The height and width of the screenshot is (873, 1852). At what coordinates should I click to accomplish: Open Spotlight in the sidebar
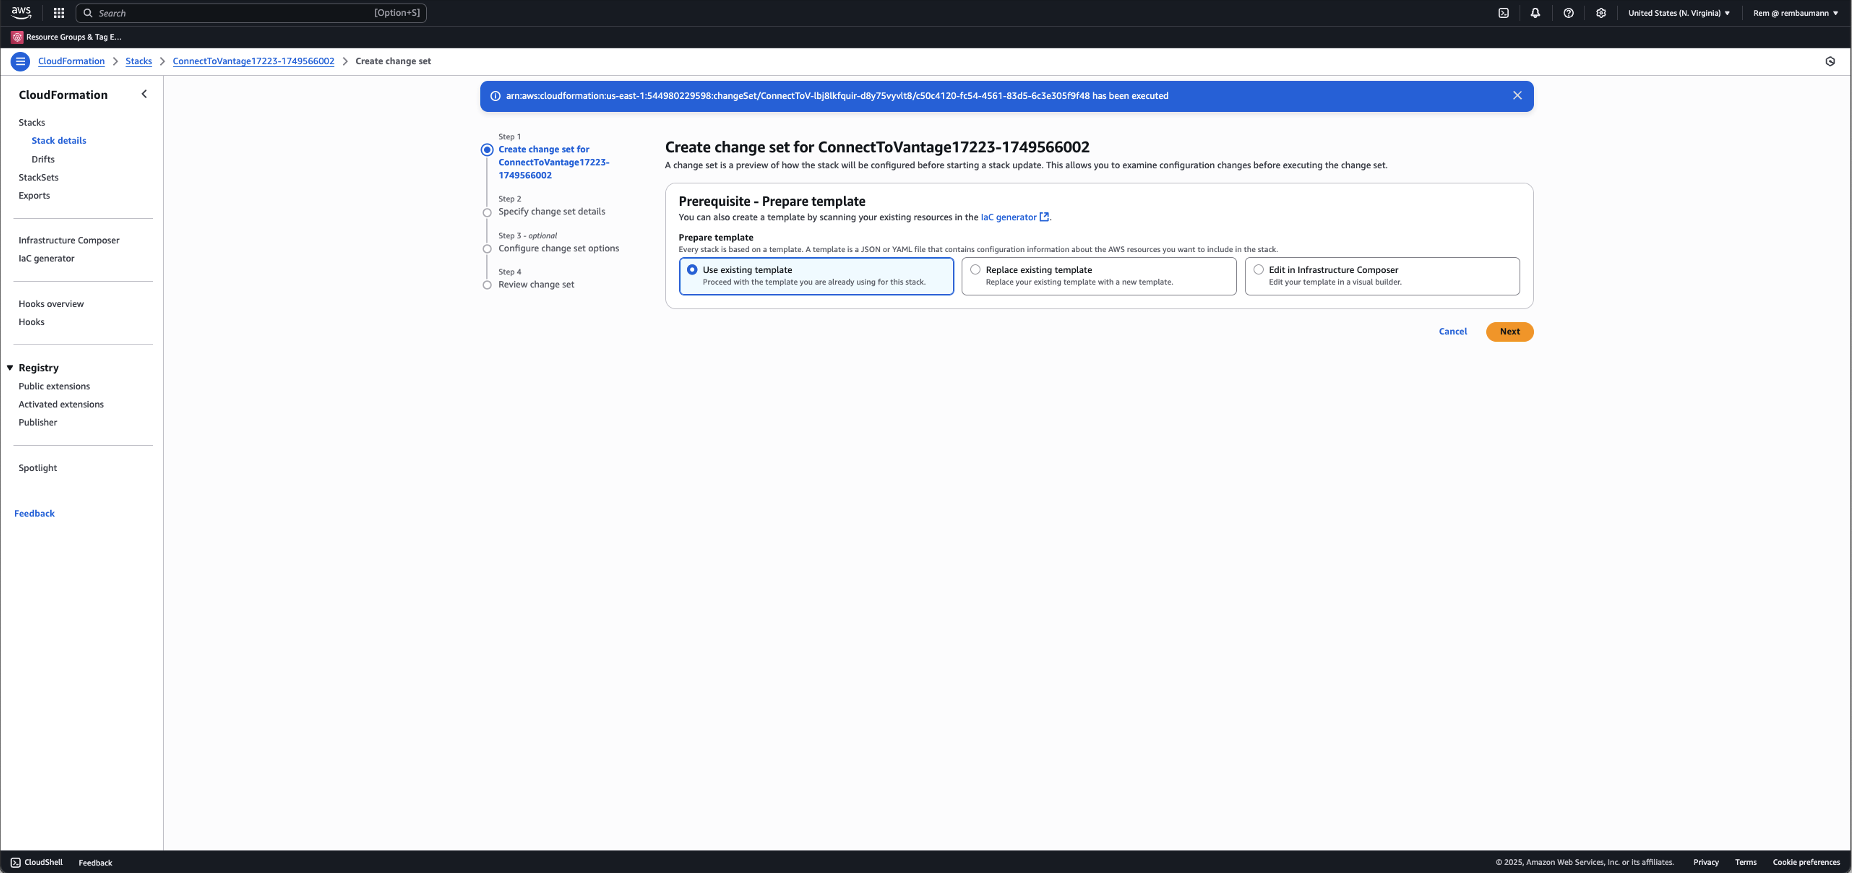pyautogui.click(x=38, y=468)
